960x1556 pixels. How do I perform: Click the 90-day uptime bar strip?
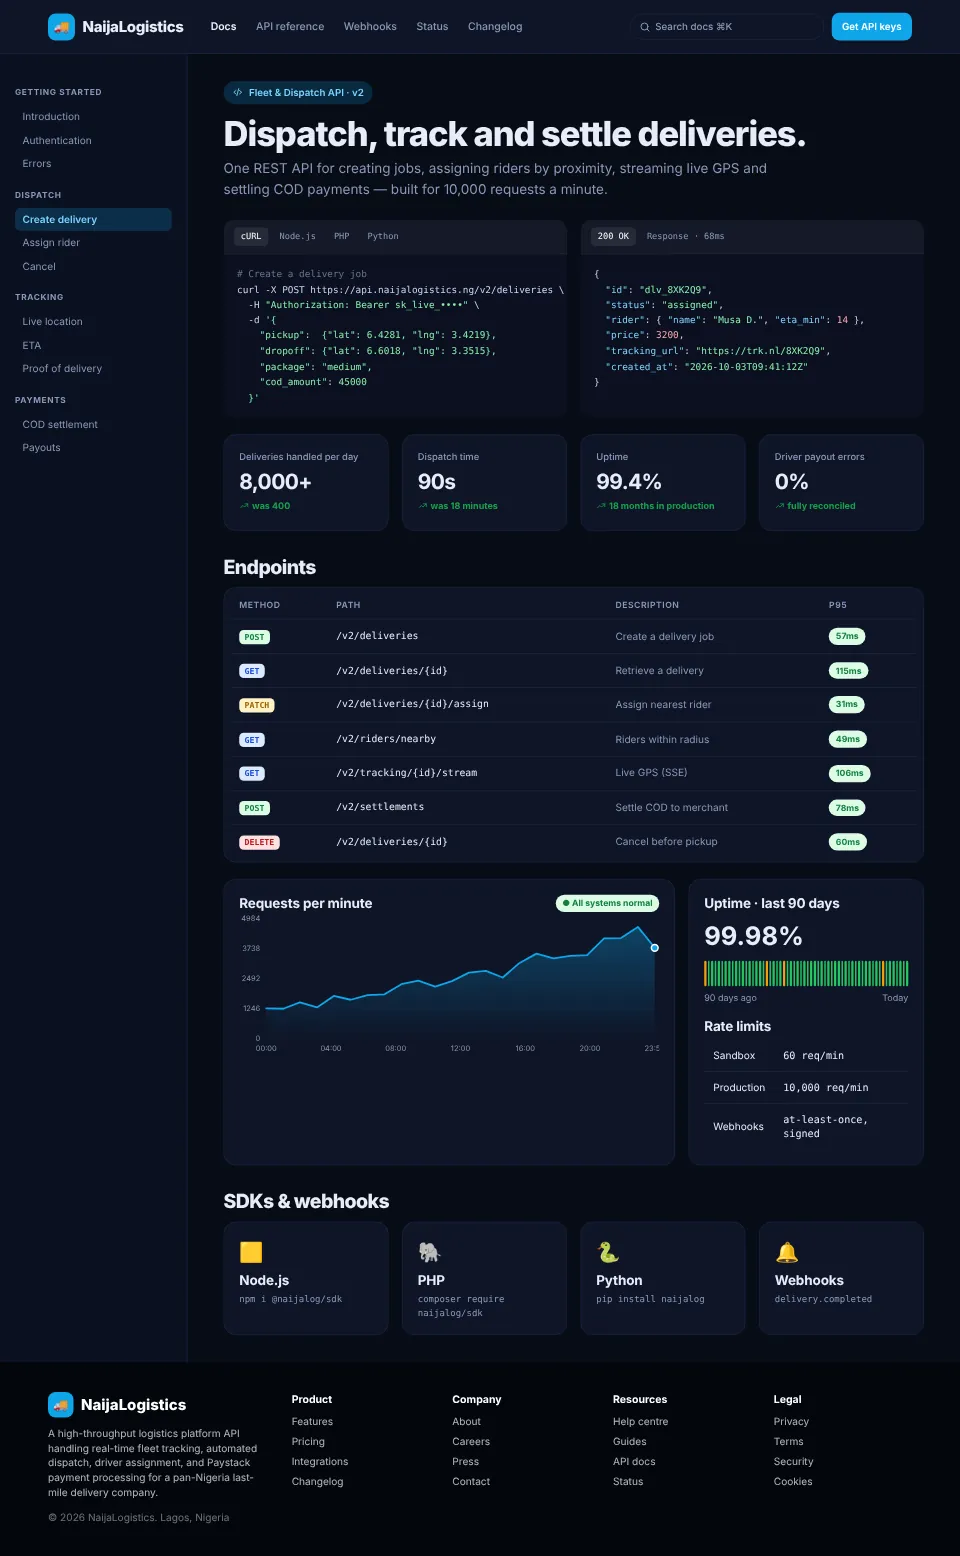(806, 974)
